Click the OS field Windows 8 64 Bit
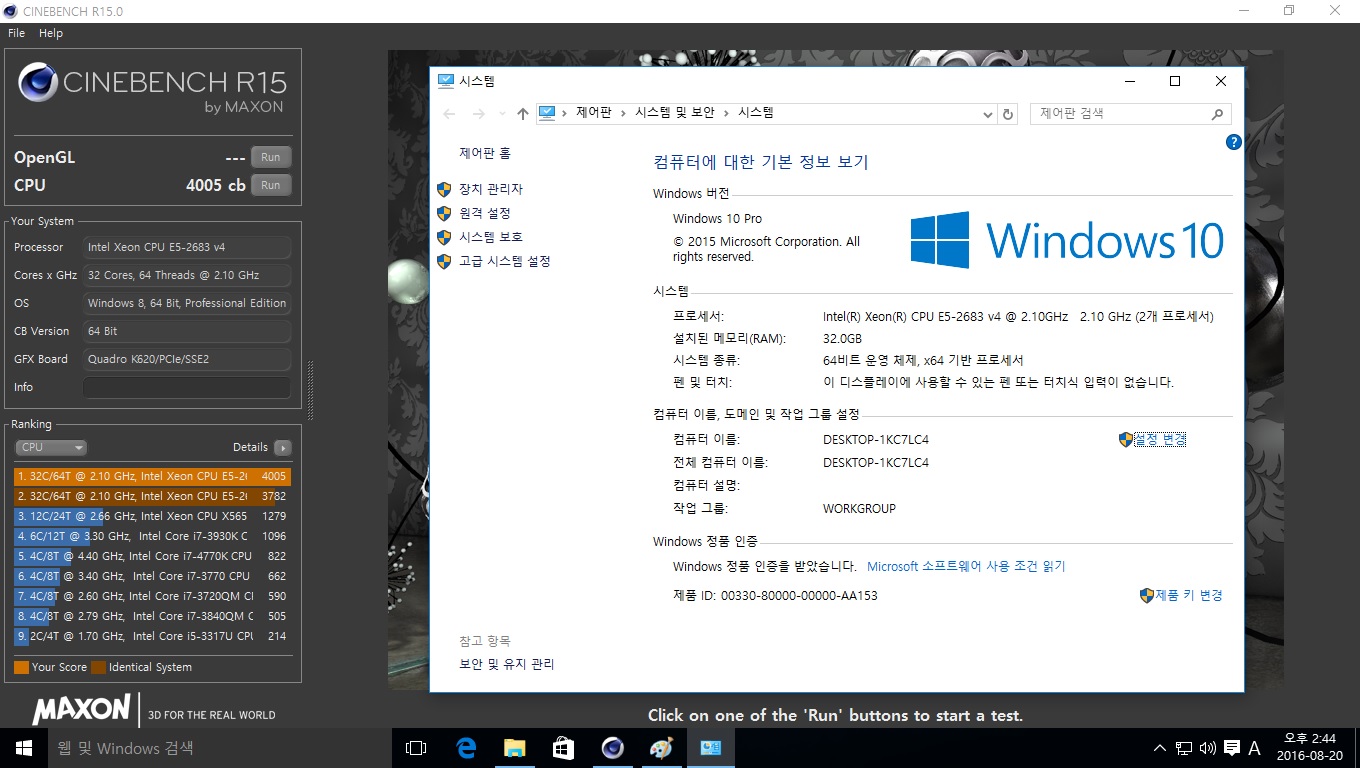Screen dimensions: 1360x768 187,303
